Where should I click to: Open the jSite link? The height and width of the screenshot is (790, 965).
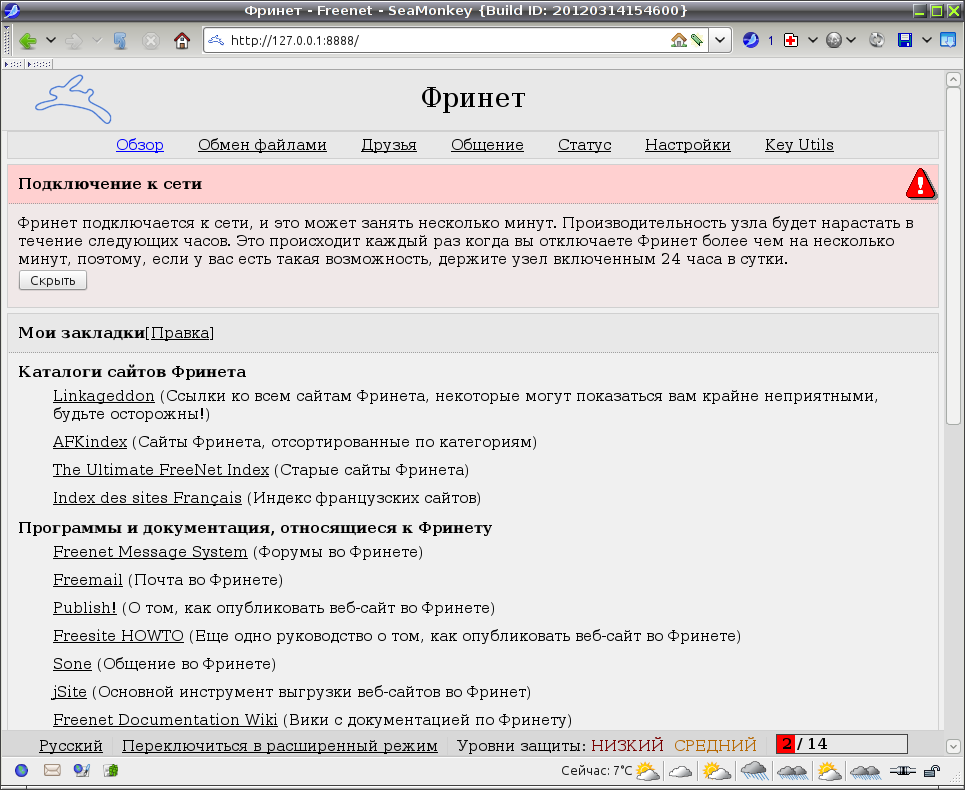70,692
